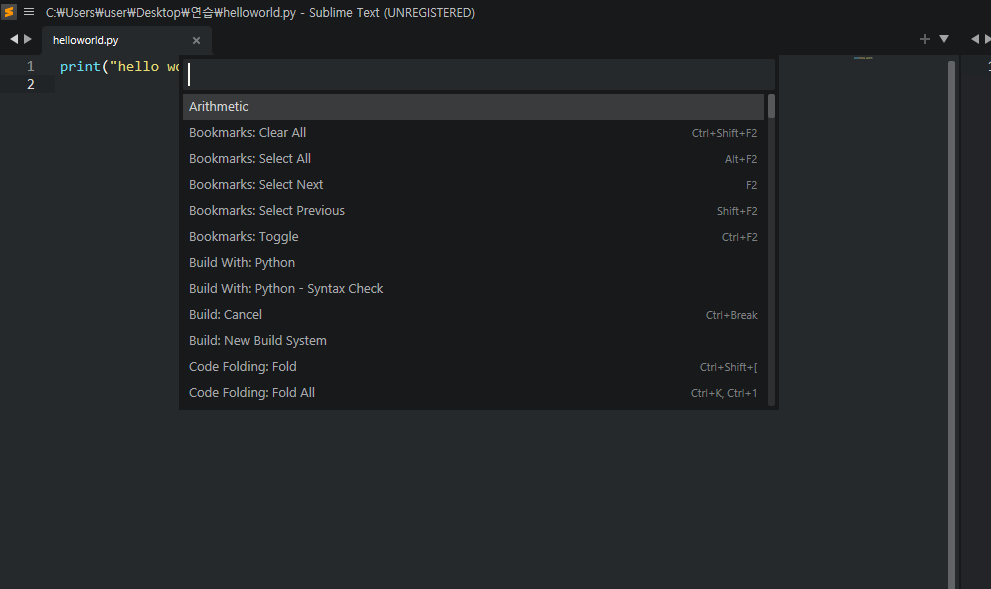Open the hamburger menu icon
Screen dimensions: 991x589
pyautogui.click(x=29, y=12)
